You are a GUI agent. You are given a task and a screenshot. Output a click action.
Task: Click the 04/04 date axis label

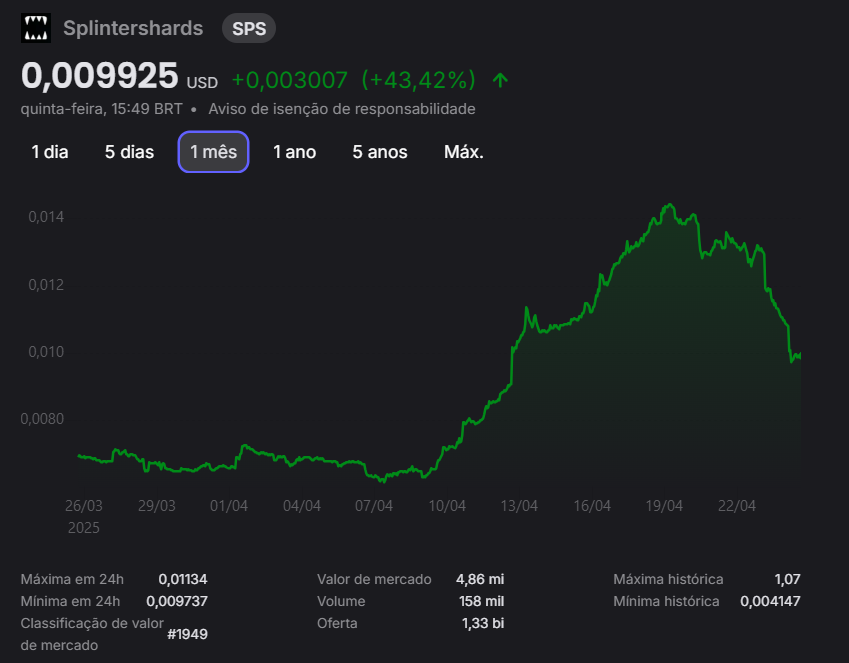[x=302, y=506]
